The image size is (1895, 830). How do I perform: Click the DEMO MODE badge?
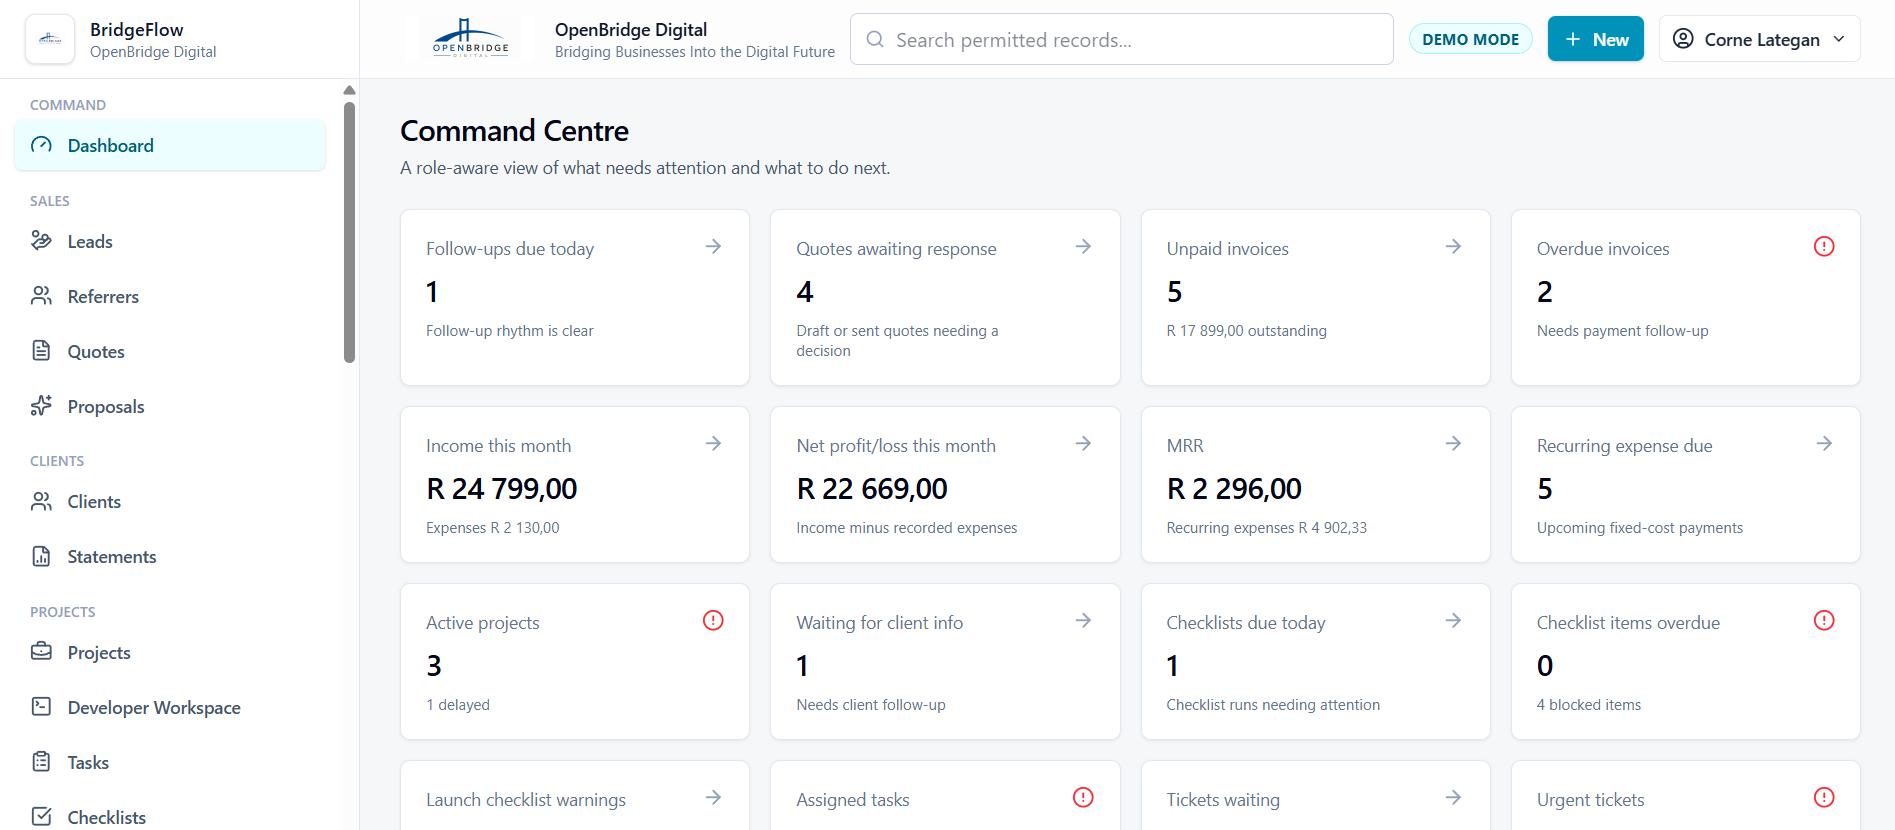(1470, 39)
